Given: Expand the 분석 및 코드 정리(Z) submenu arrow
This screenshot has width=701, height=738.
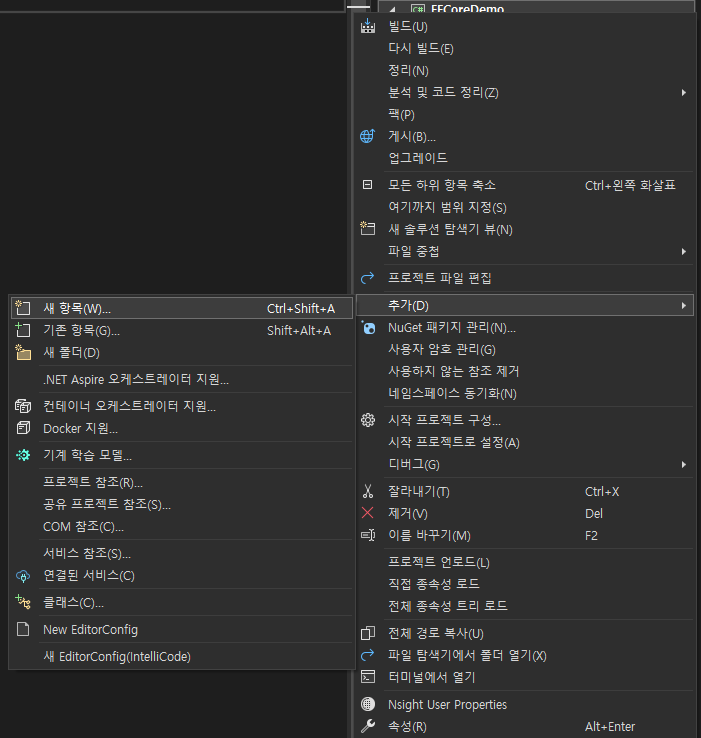Looking at the screenshot, I should 684,92.
